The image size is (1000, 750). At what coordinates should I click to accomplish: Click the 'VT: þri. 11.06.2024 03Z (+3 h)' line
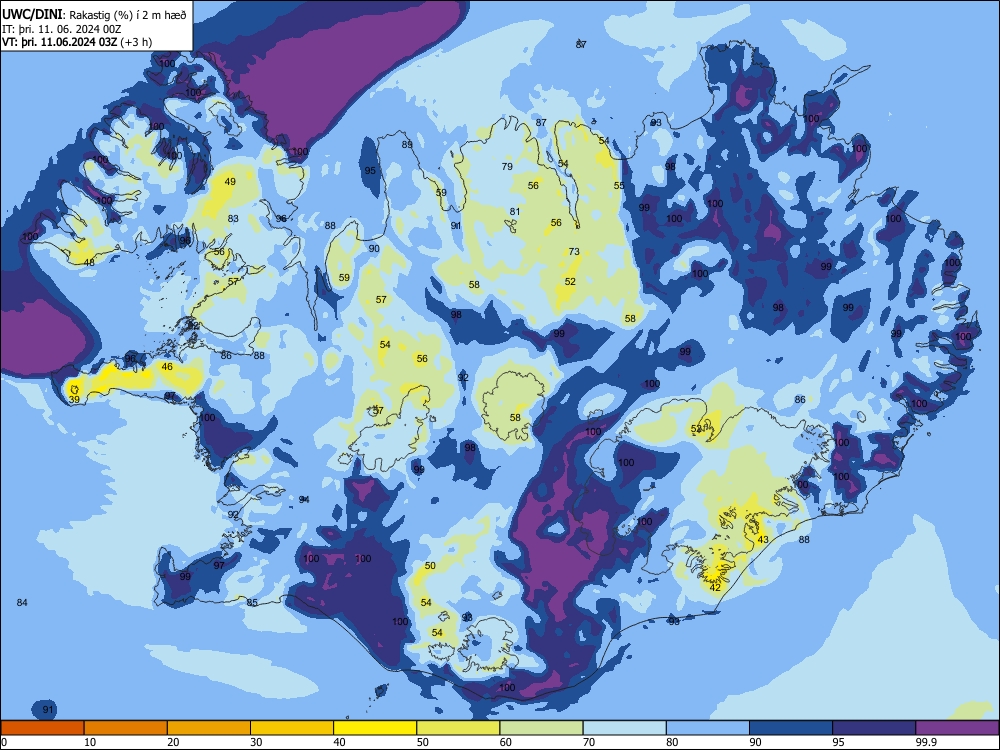pos(77,42)
